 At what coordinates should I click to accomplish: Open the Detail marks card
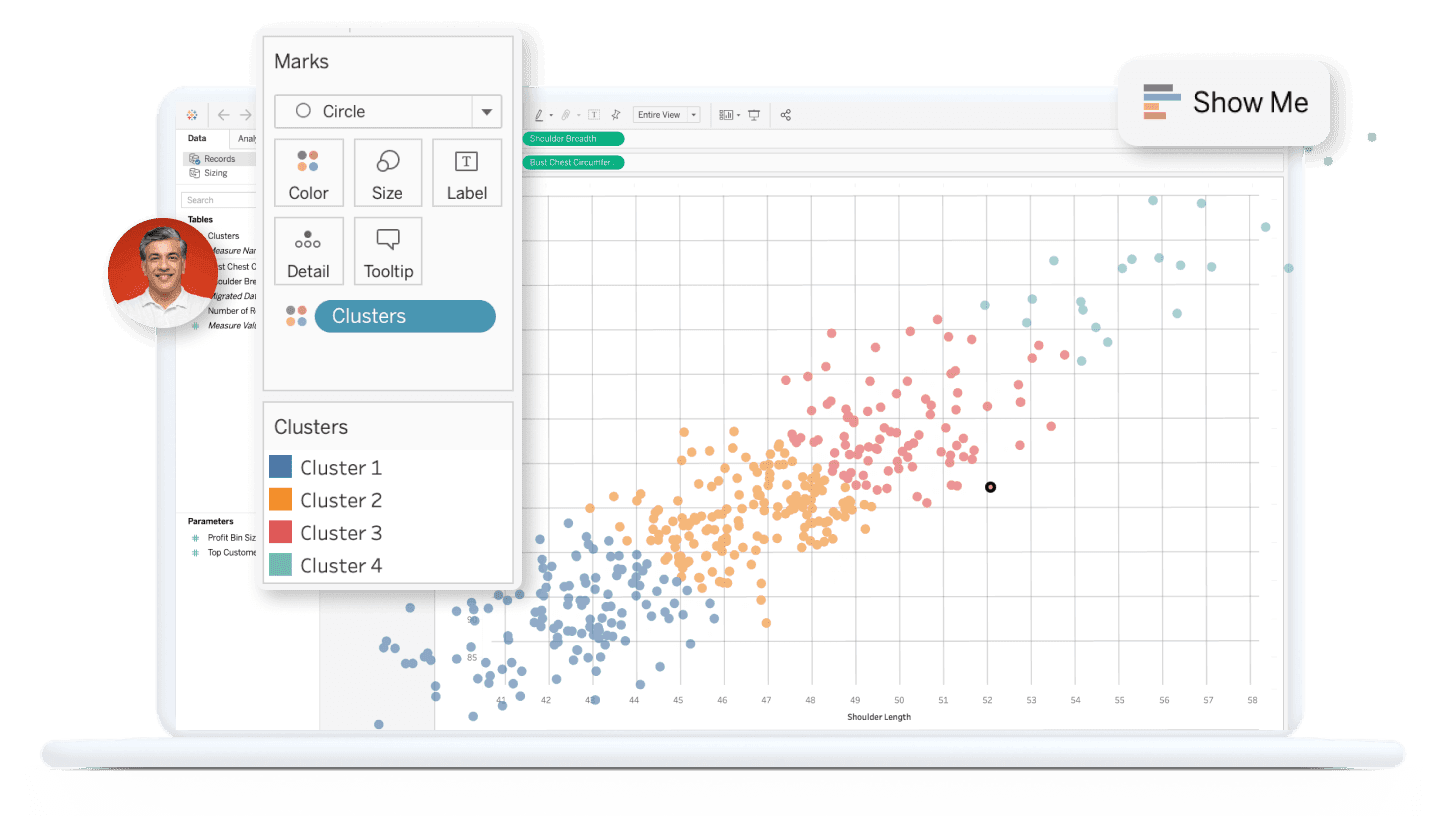tap(309, 251)
